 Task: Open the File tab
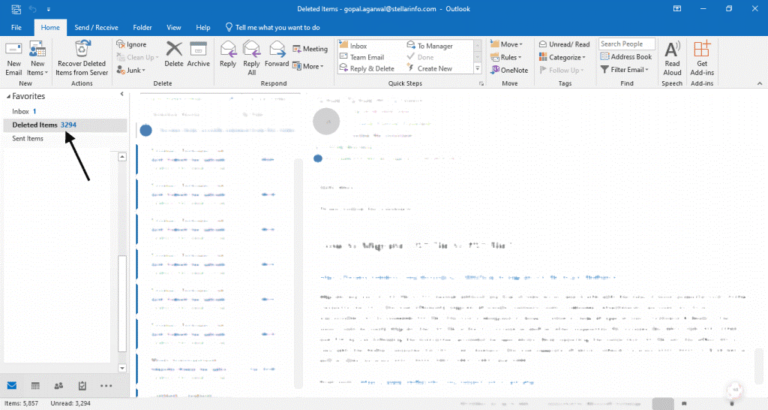(x=16, y=27)
